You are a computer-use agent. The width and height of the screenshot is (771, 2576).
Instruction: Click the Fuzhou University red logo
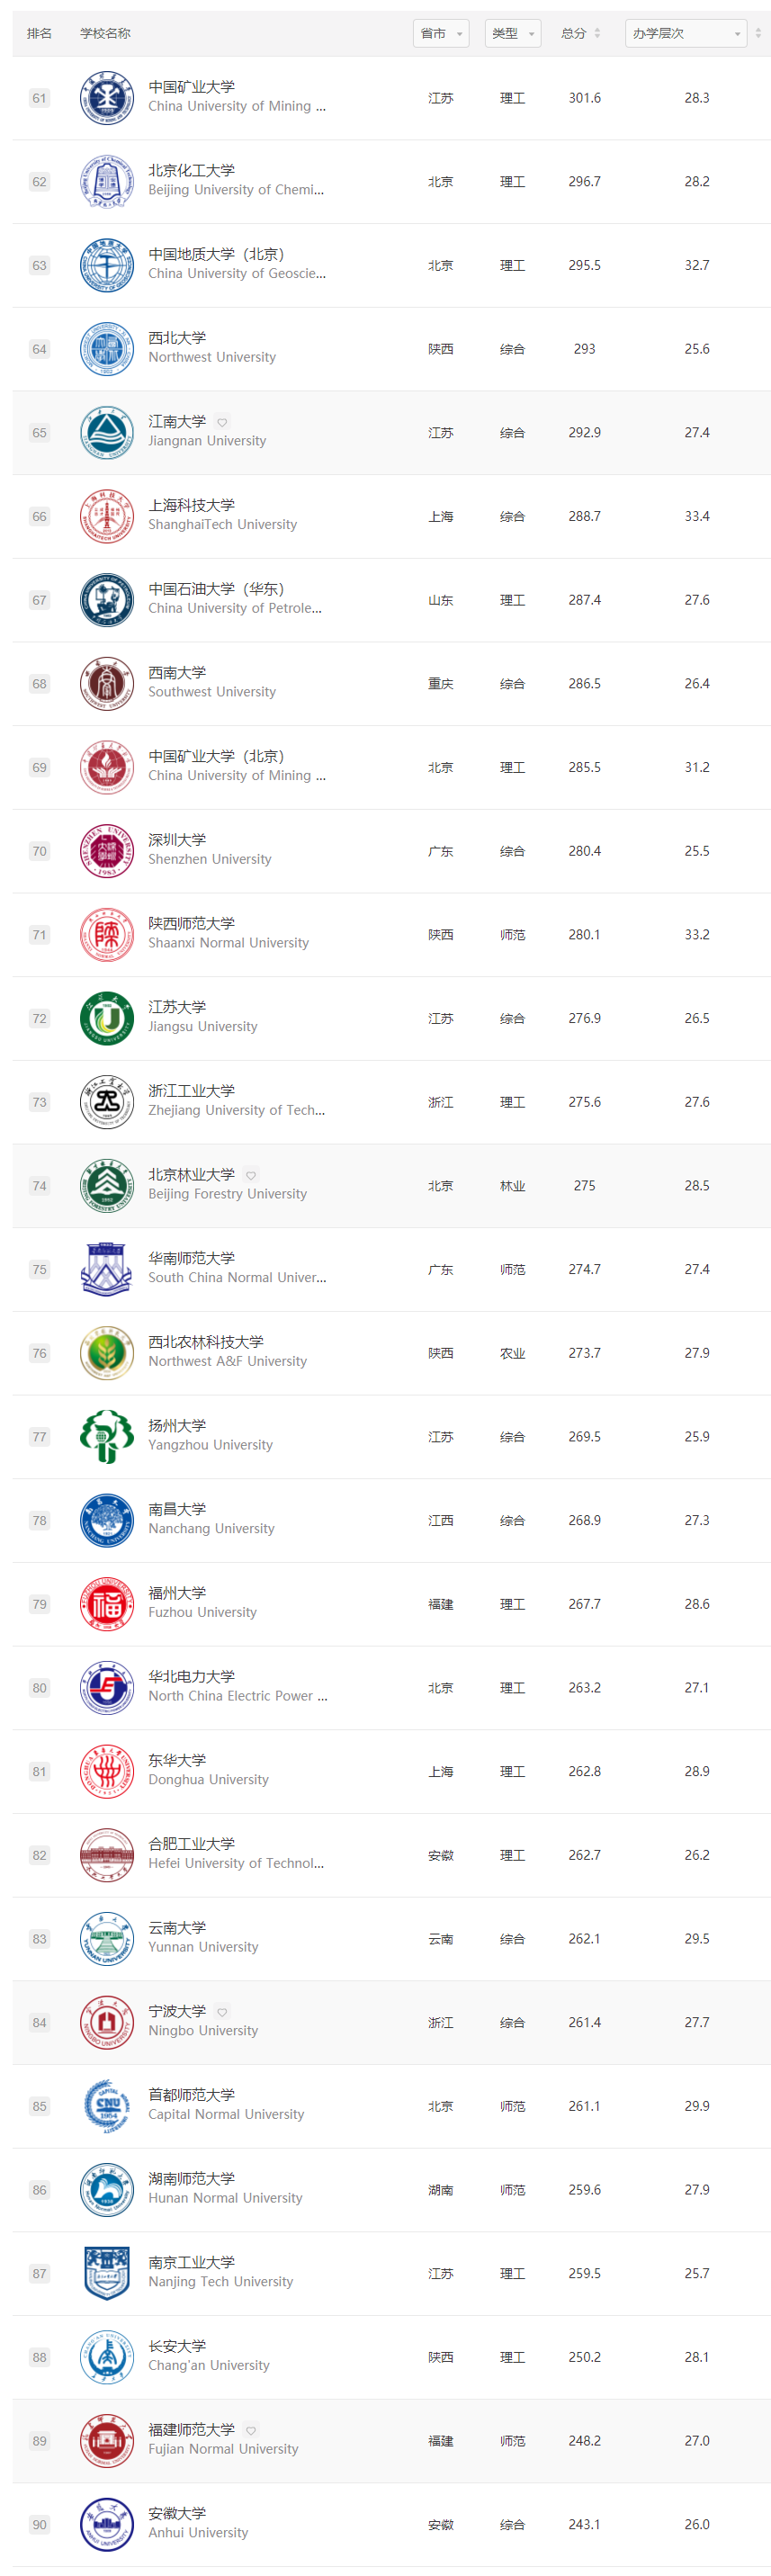(106, 1604)
